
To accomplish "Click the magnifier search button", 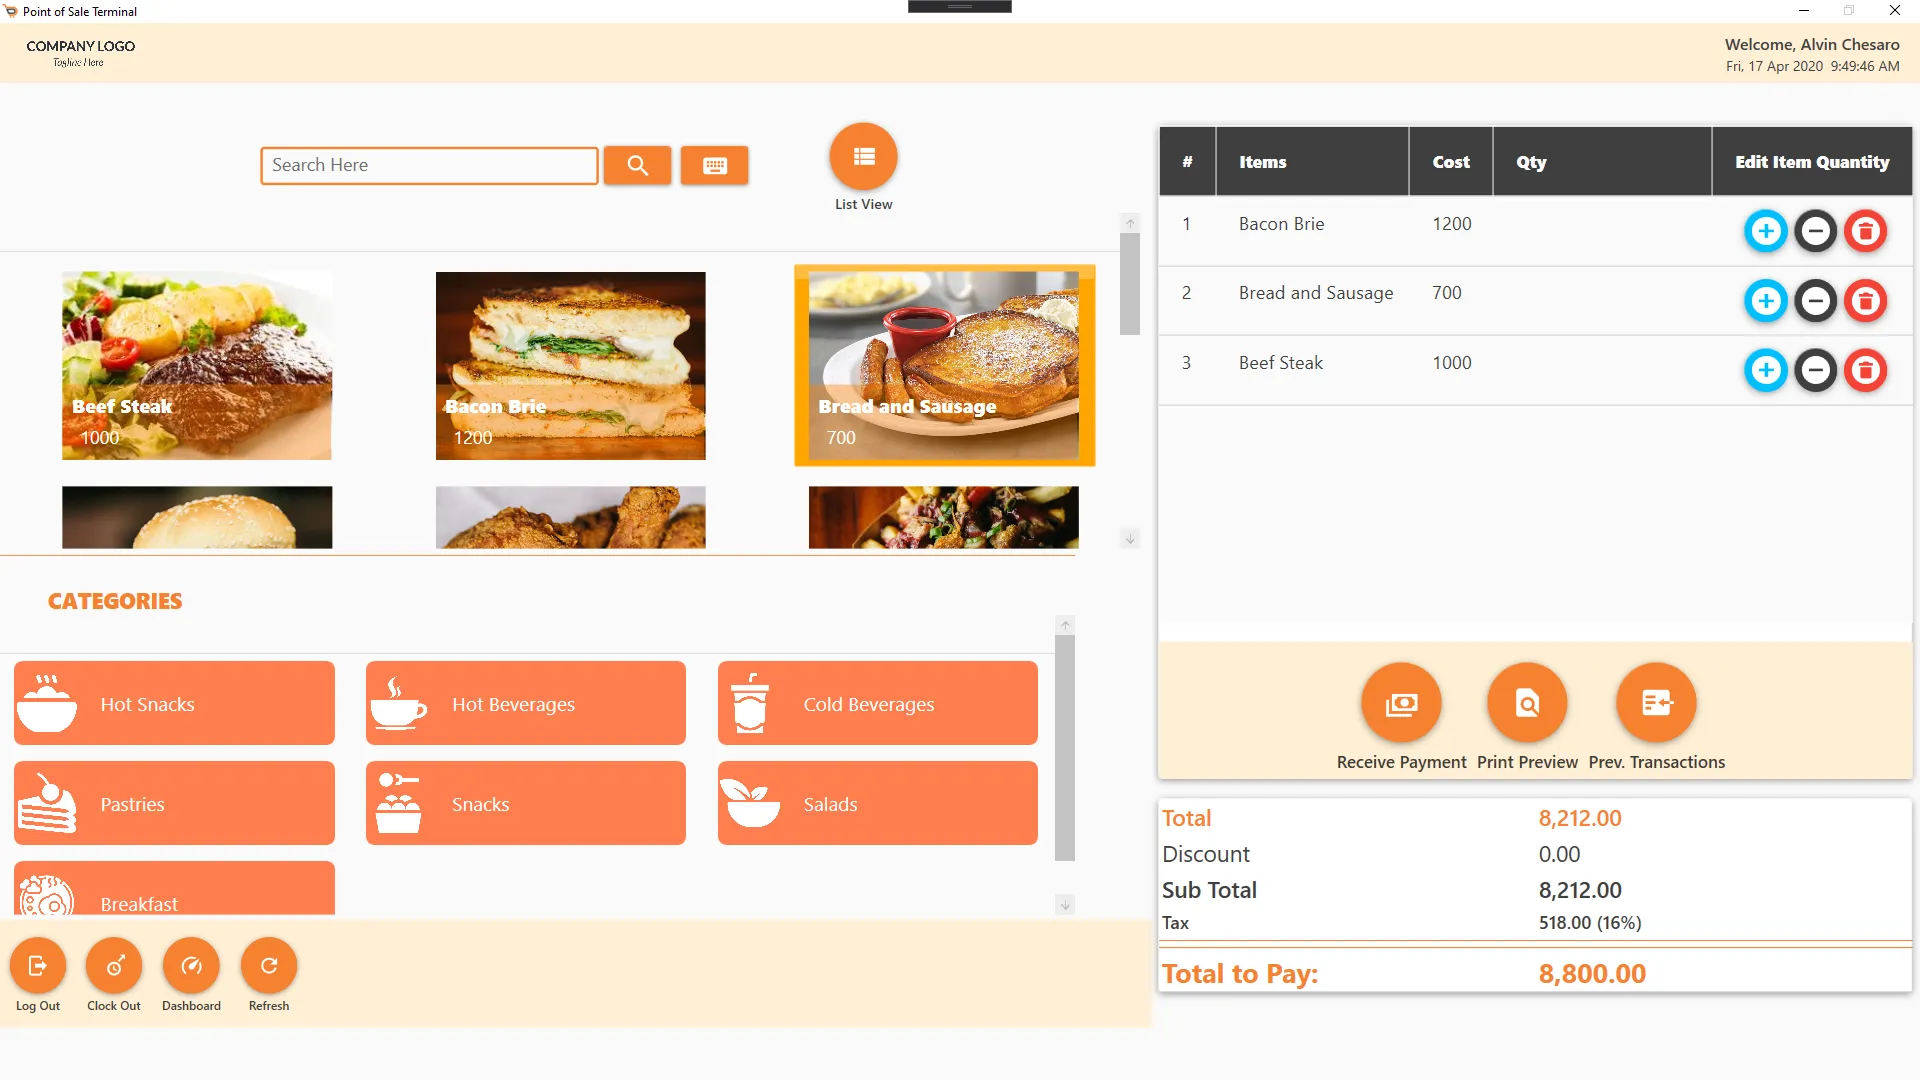I will (637, 166).
